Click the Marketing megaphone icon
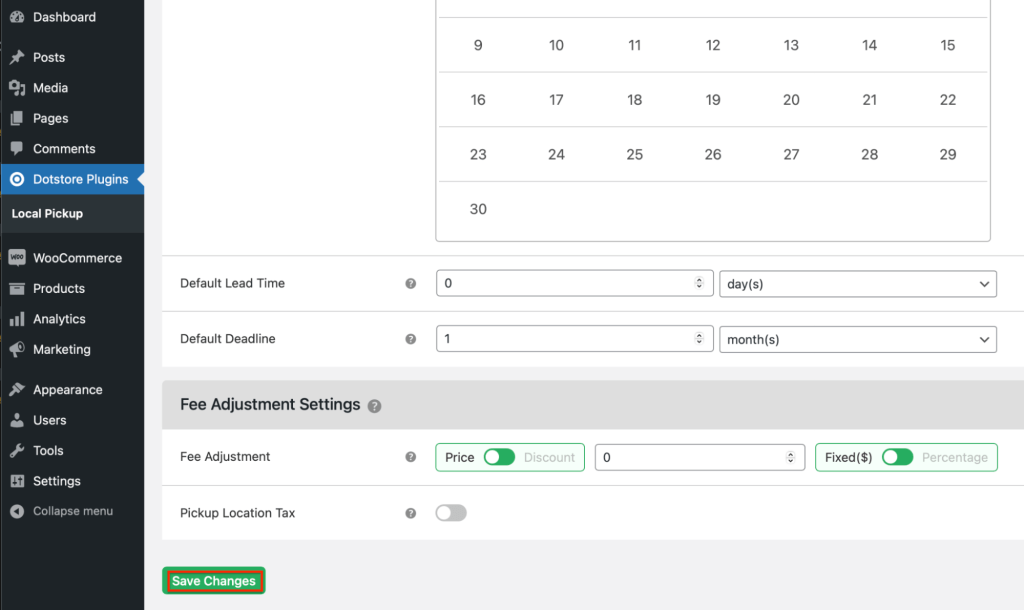Screen dimensions: 1024x610 coord(17,350)
